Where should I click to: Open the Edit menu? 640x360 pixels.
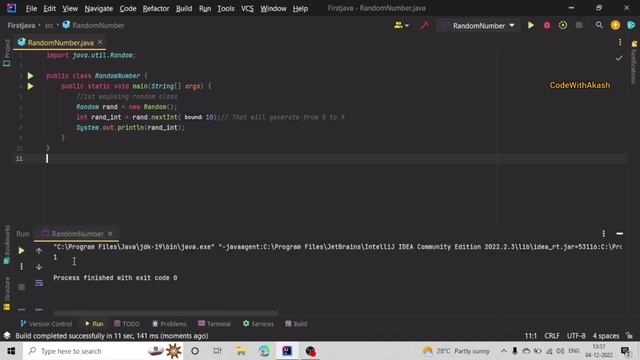point(49,8)
